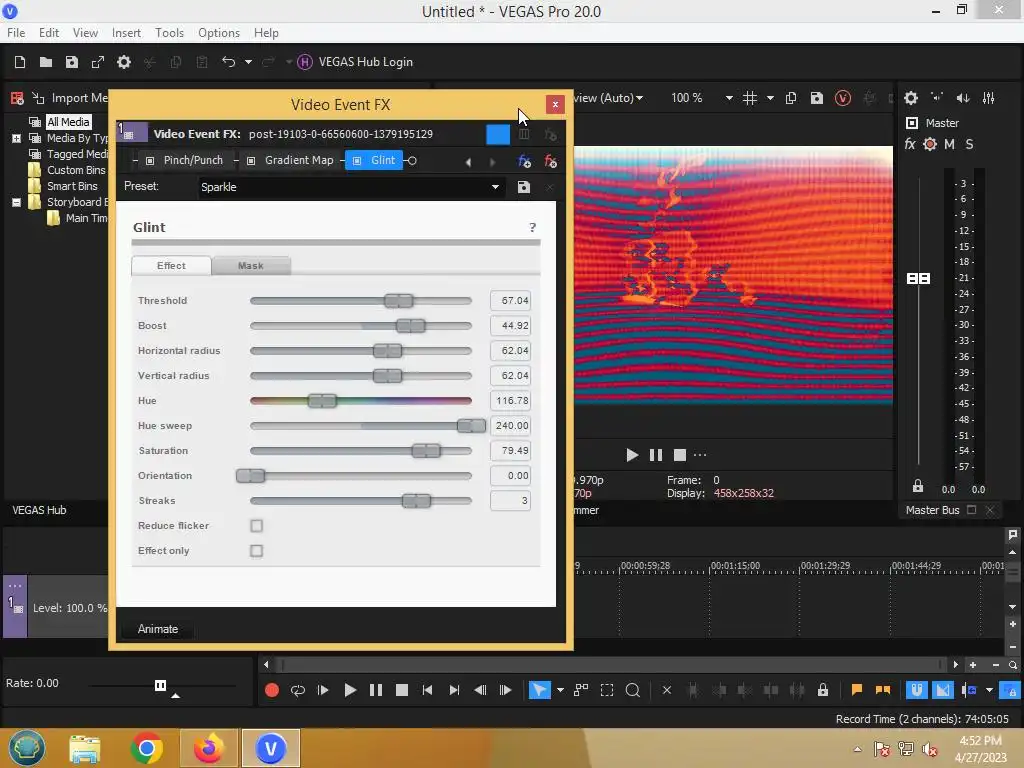
Task: Insert a marker with orange flag icon
Action: pos(857,690)
